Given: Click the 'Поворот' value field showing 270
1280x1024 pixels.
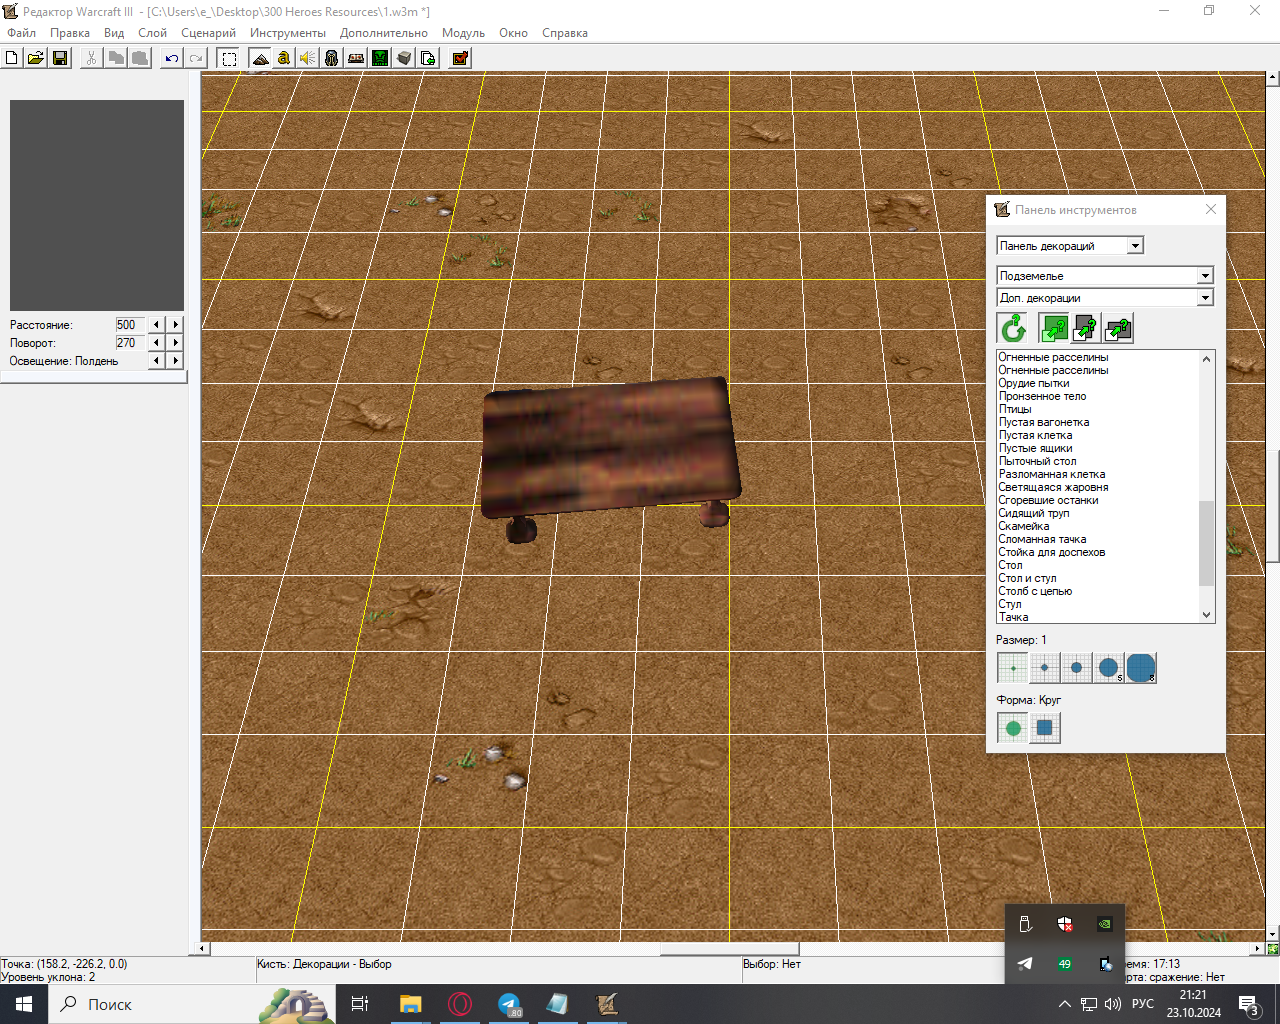Looking at the screenshot, I should pos(130,343).
